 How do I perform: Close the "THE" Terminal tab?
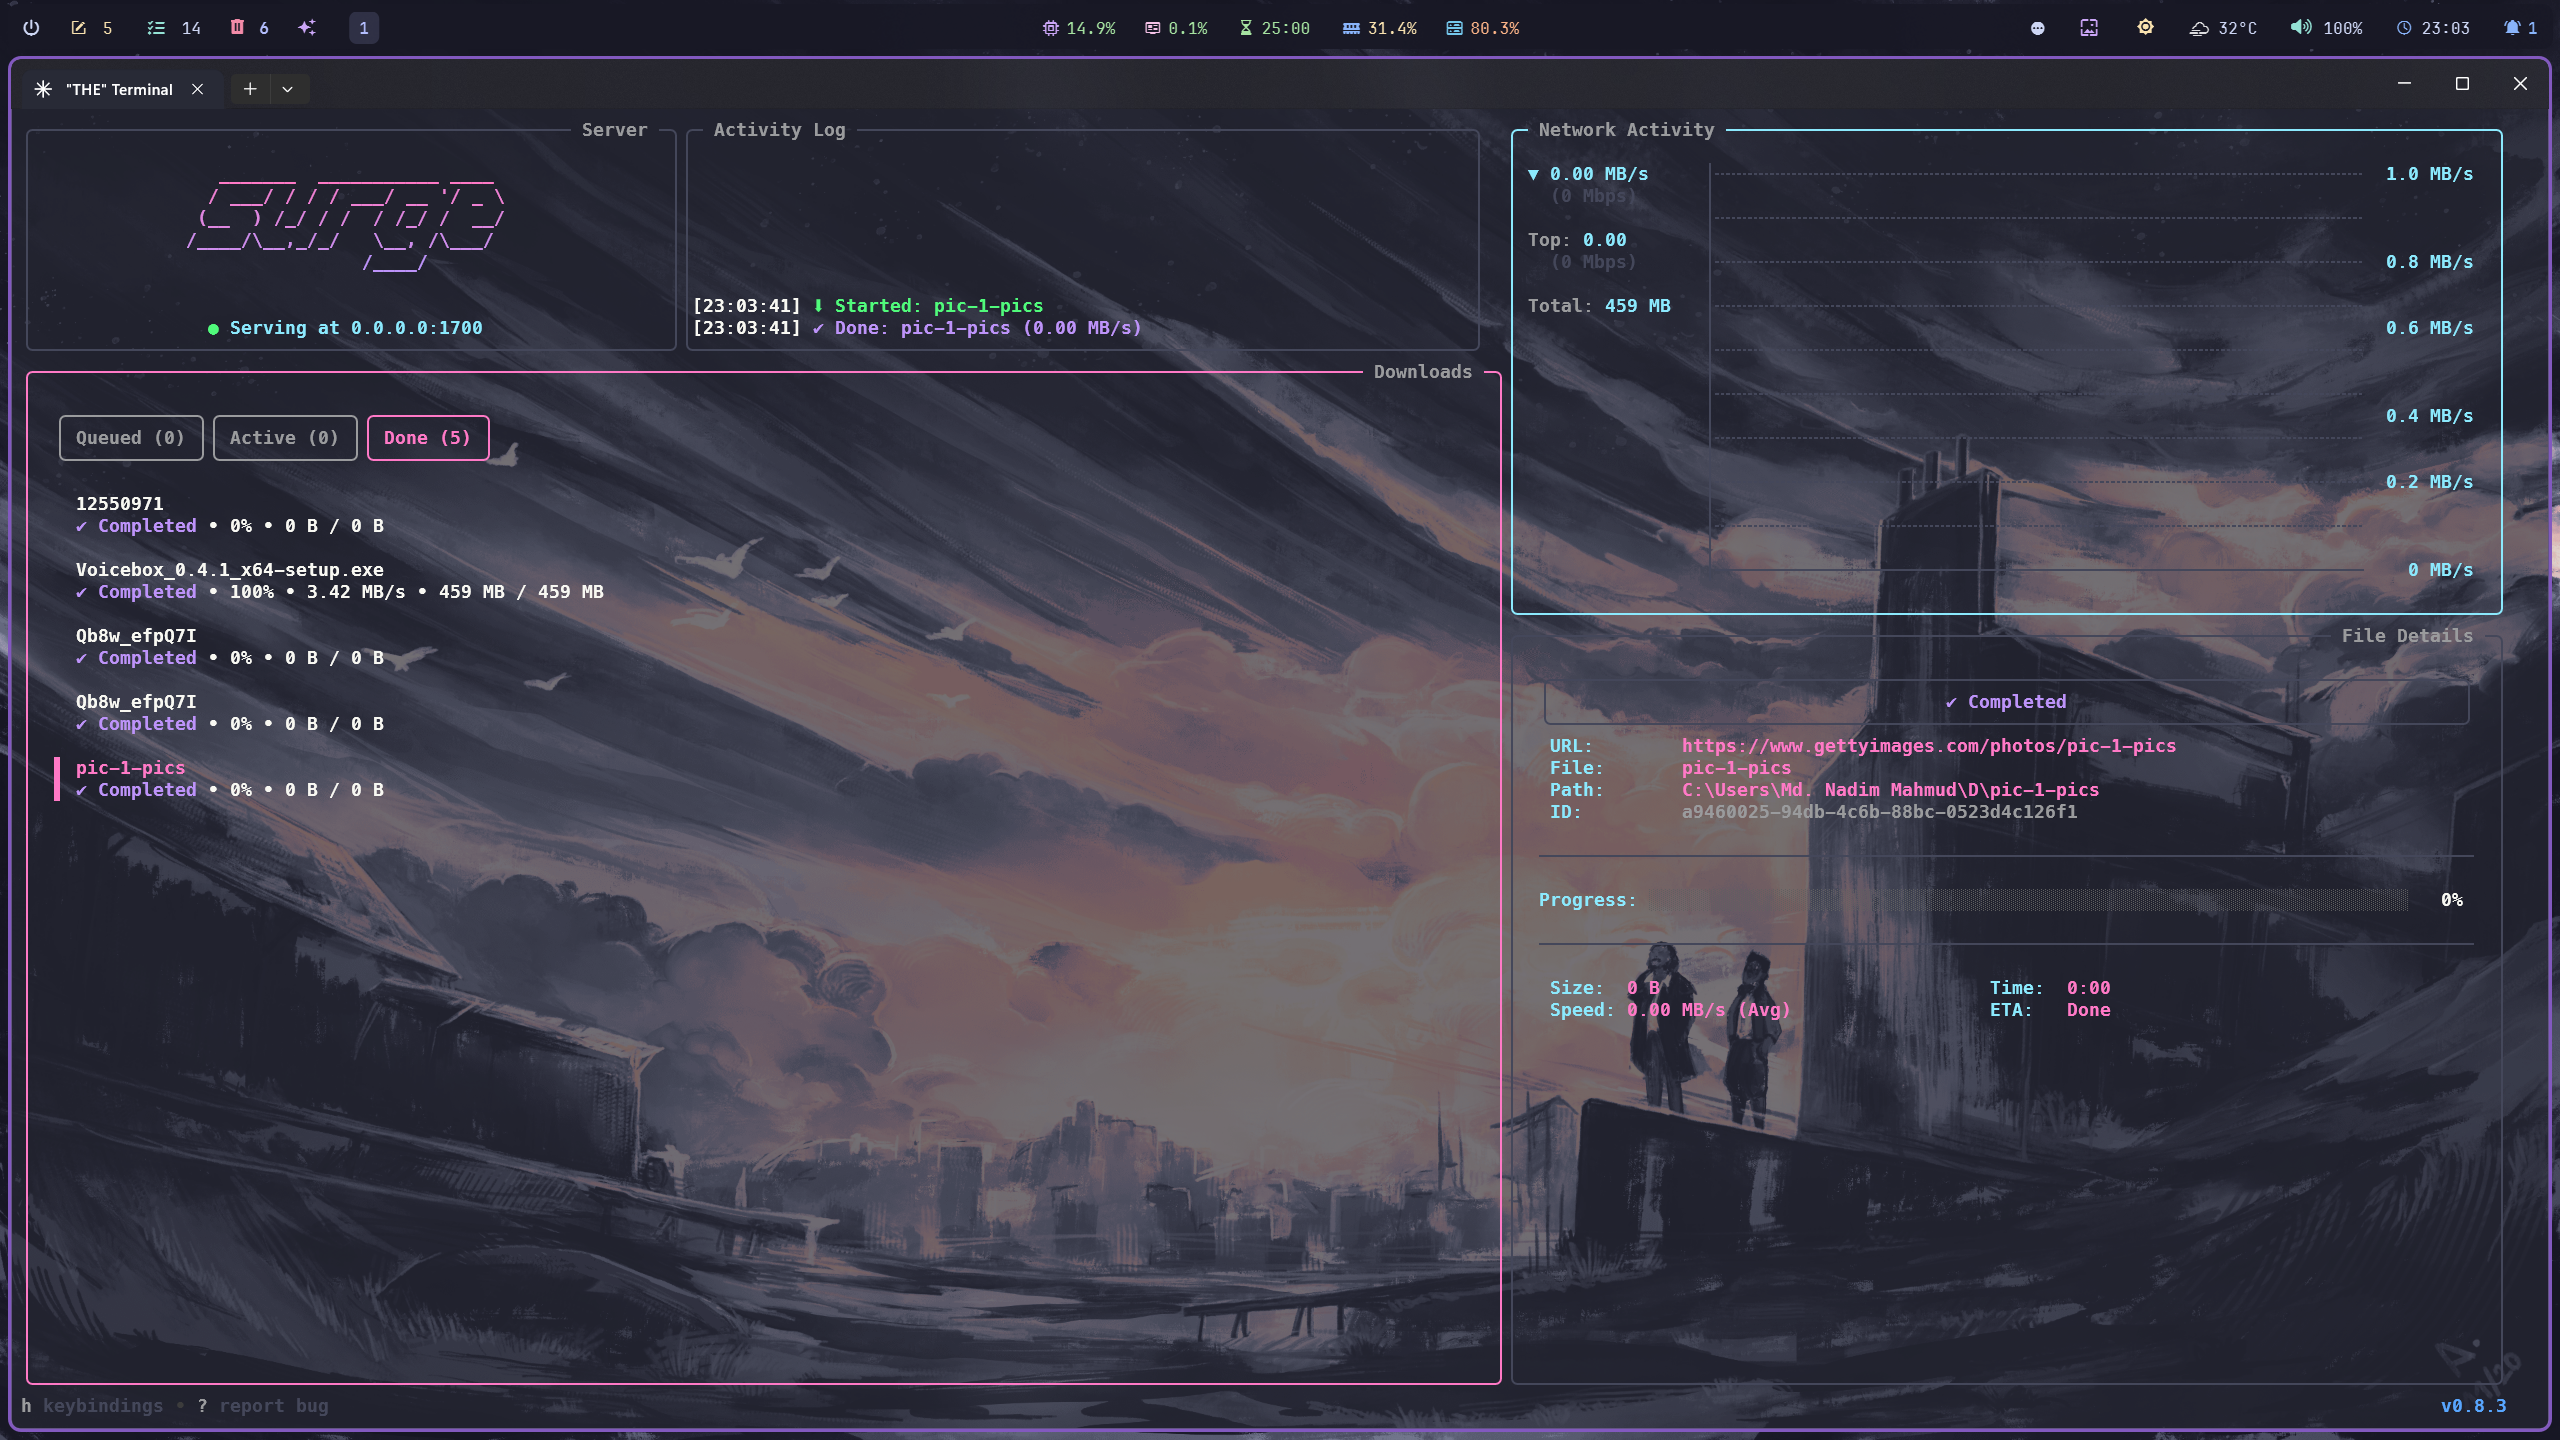click(198, 89)
